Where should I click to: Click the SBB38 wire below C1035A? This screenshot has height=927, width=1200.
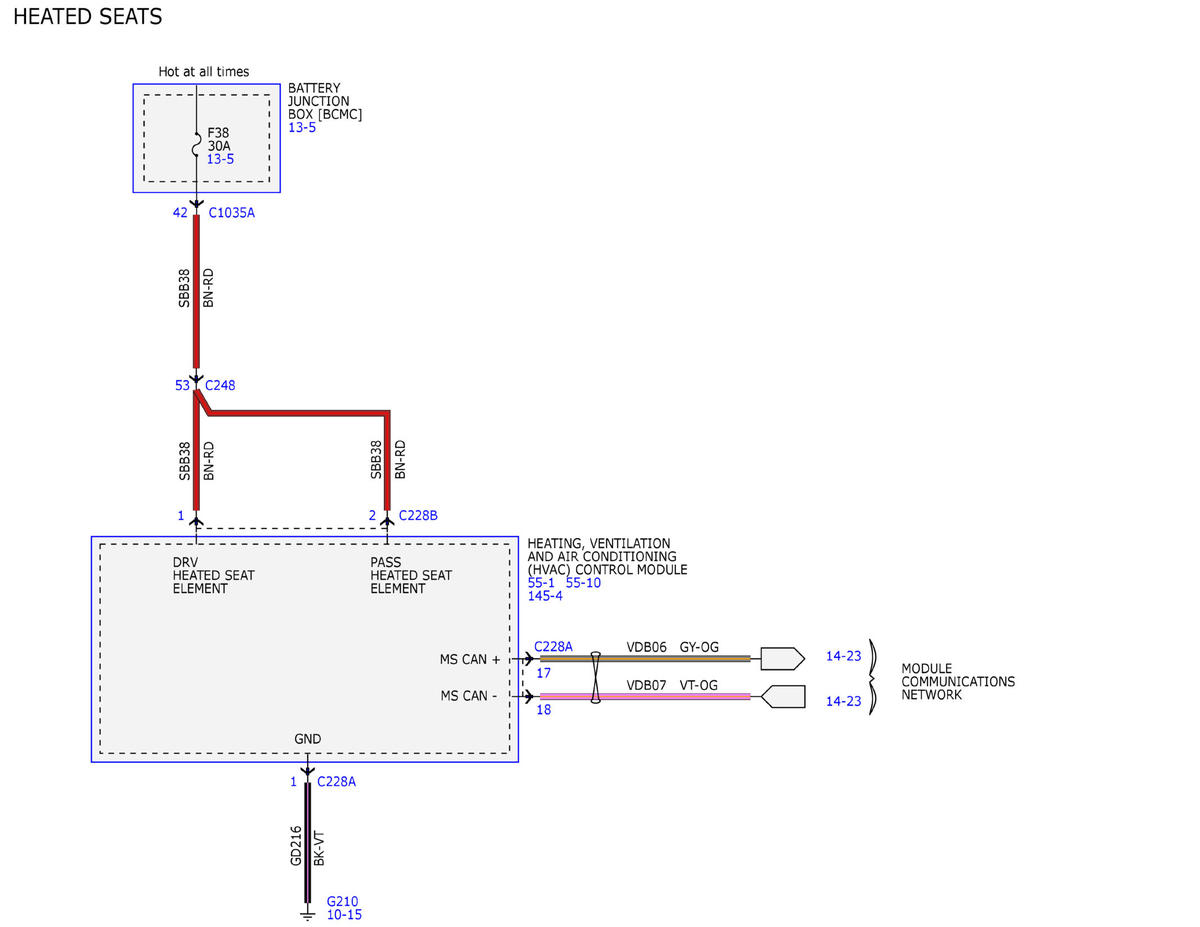196,293
